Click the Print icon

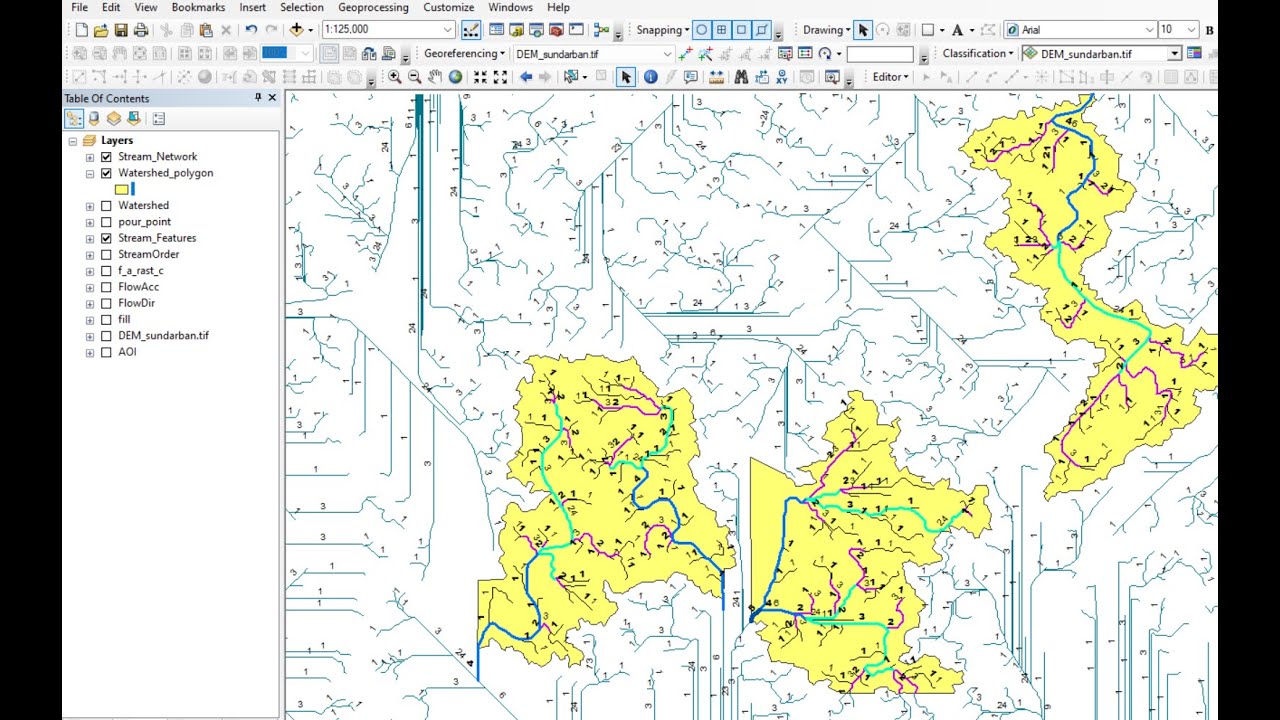(x=141, y=30)
